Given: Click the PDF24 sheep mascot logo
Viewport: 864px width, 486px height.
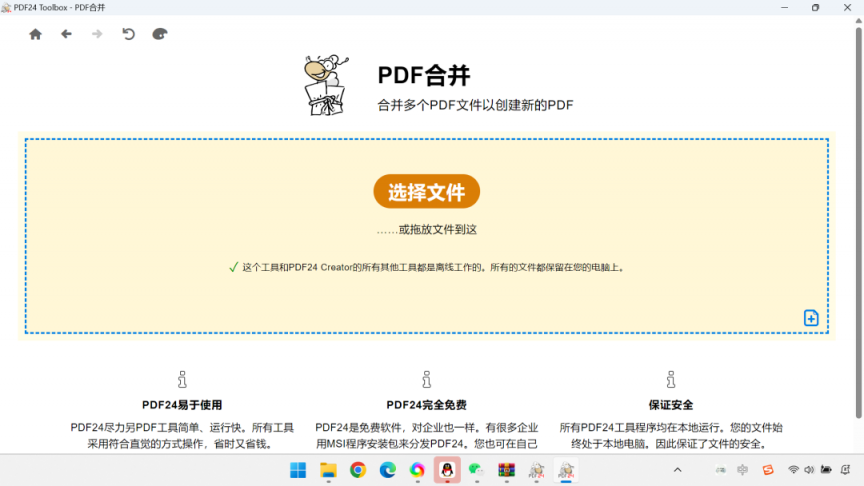Looking at the screenshot, I should click(x=325, y=85).
